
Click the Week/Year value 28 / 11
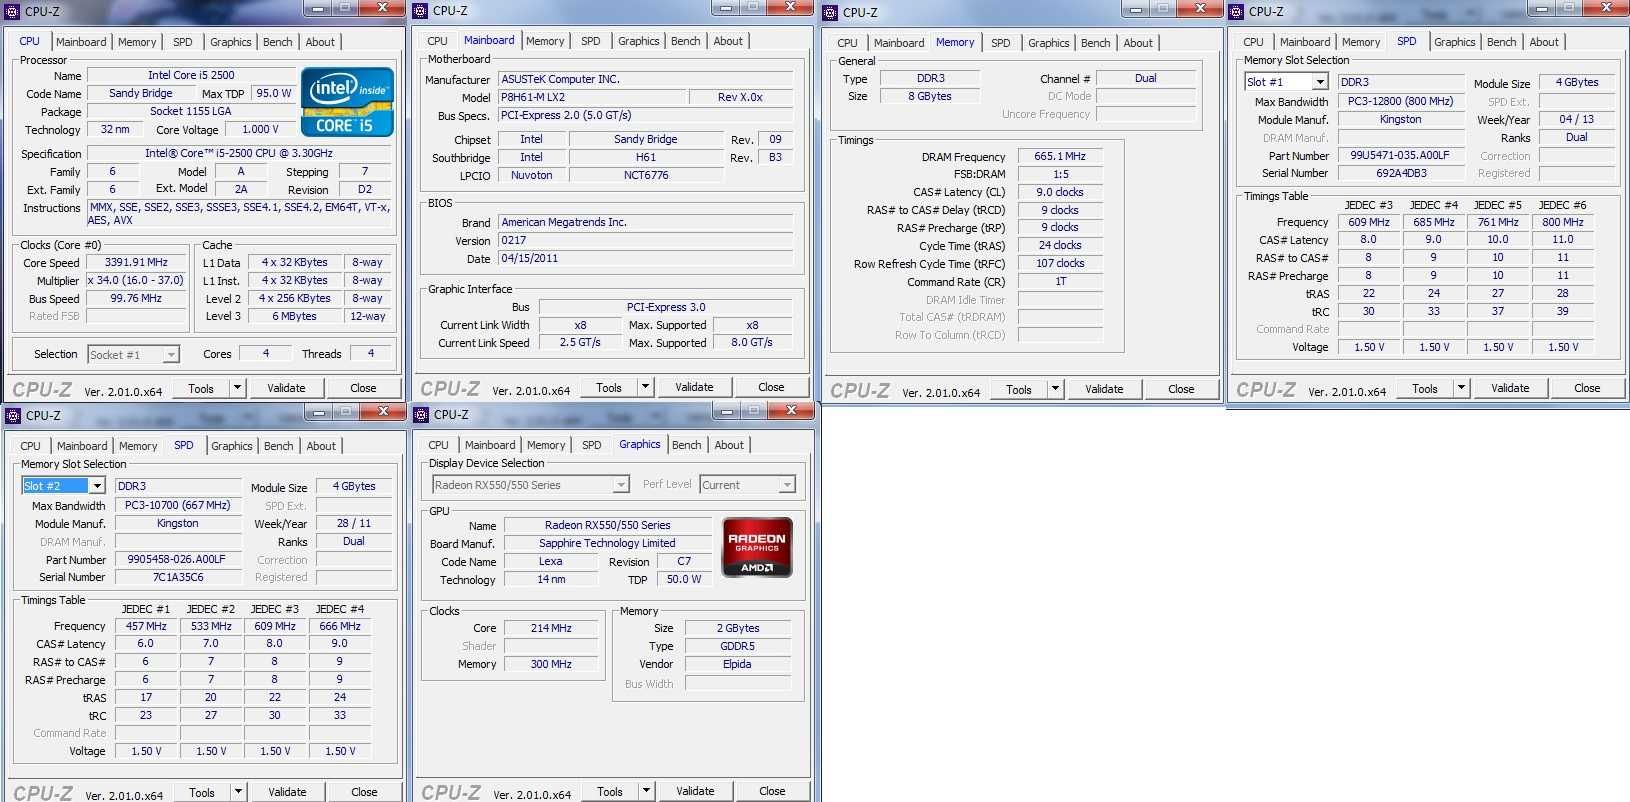click(x=354, y=523)
